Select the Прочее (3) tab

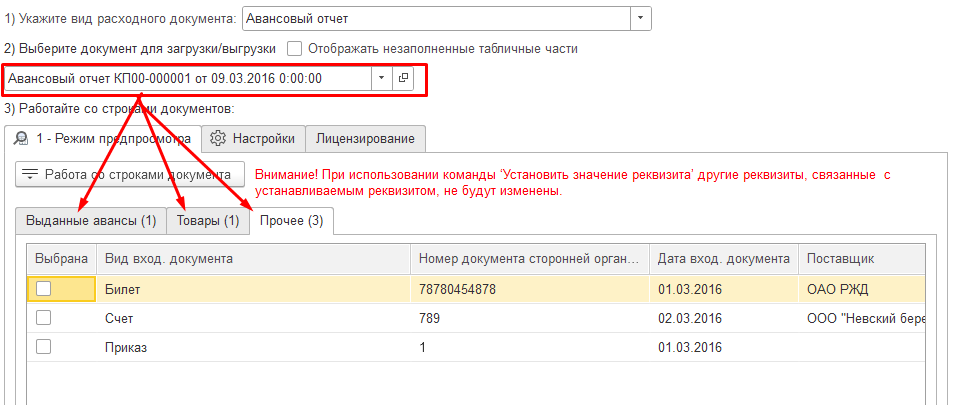(292, 221)
